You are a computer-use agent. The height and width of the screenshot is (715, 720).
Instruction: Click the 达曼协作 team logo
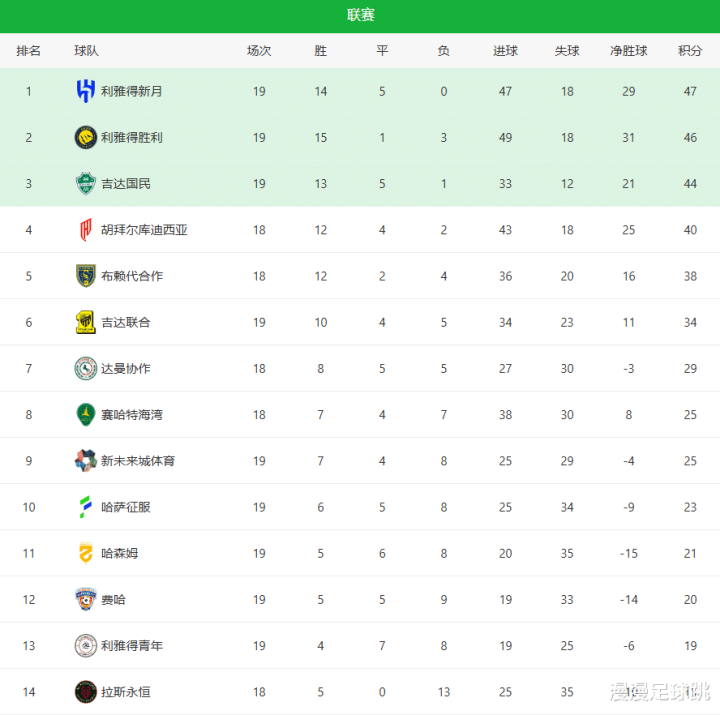[x=85, y=368]
